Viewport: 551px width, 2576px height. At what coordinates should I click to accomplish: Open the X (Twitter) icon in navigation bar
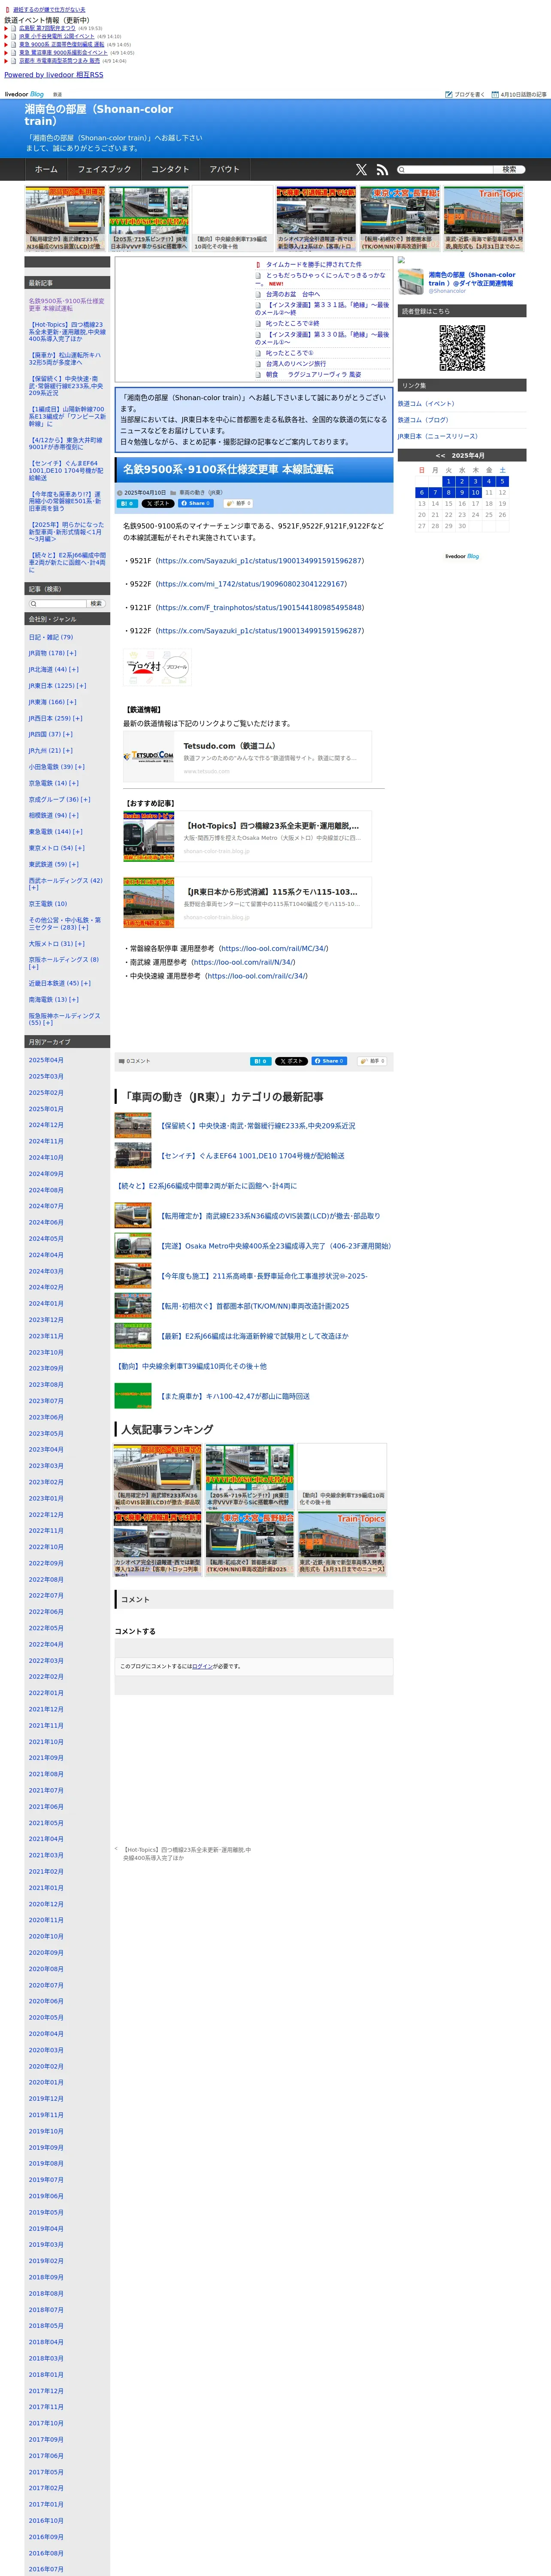[x=361, y=170]
